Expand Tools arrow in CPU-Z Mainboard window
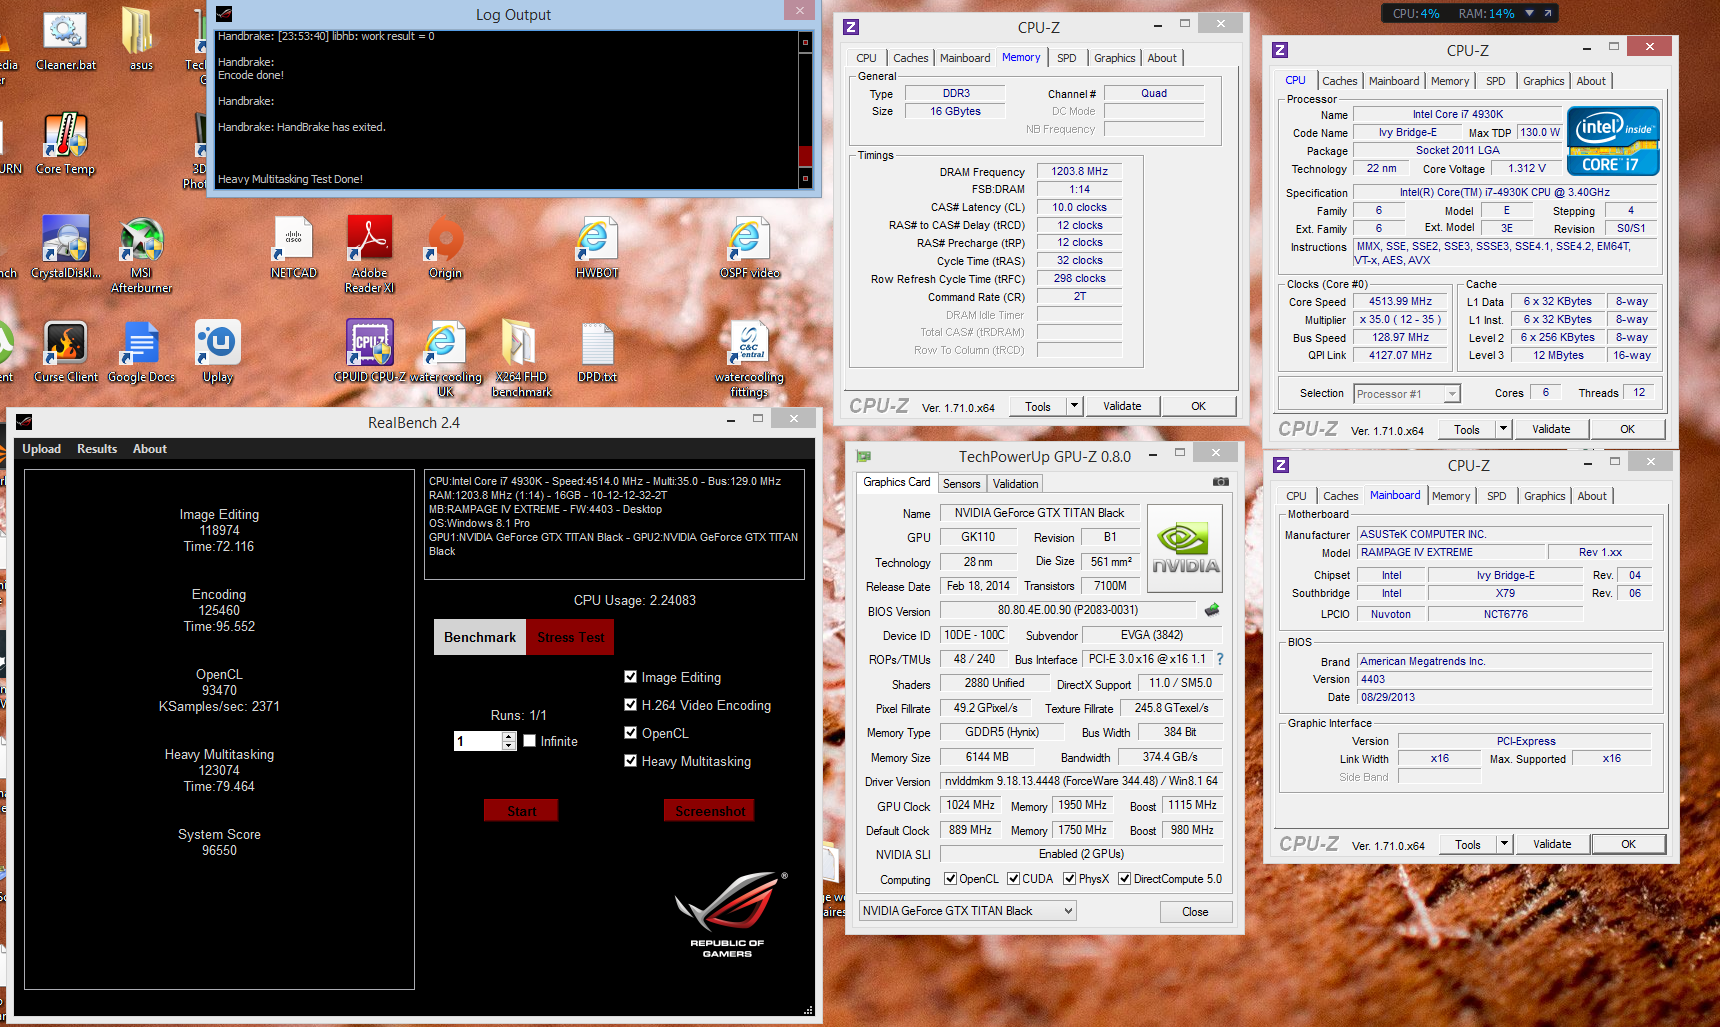 [1504, 844]
